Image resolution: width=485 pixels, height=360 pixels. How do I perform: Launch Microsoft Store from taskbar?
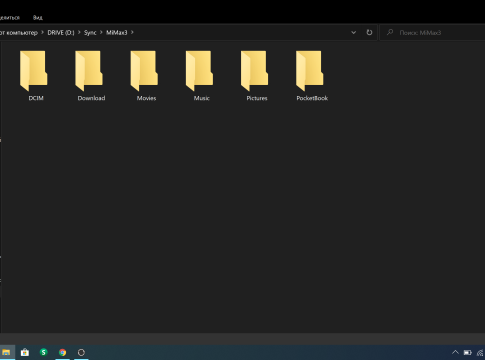click(25, 352)
